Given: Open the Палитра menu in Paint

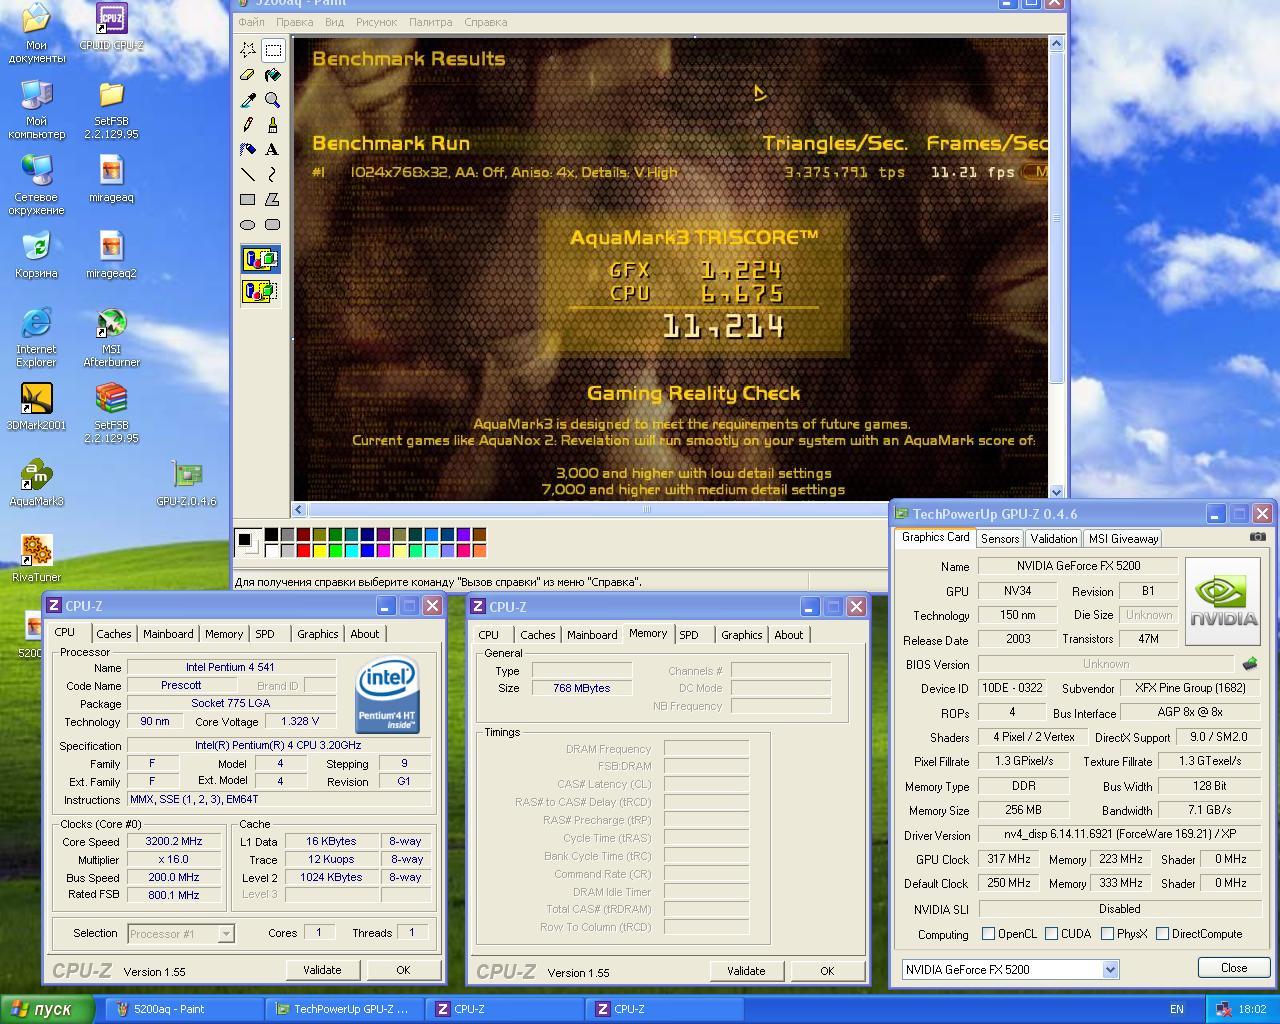Looking at the screenshot, I should click(430, 22).
